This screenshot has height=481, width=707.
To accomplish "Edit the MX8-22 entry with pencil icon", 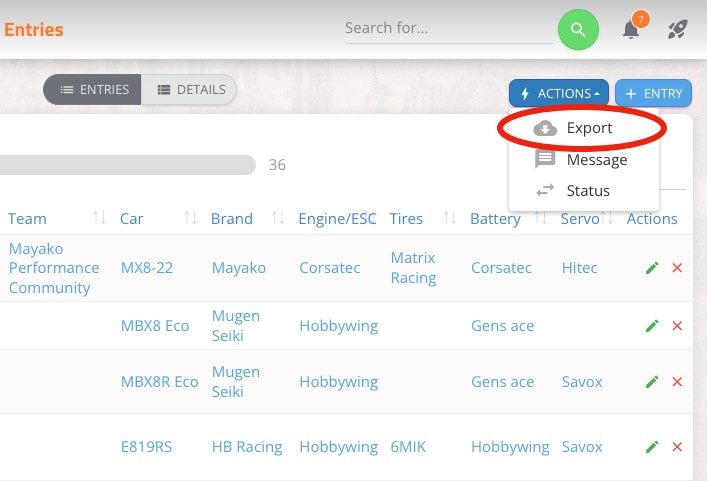I will pos(652,268).
